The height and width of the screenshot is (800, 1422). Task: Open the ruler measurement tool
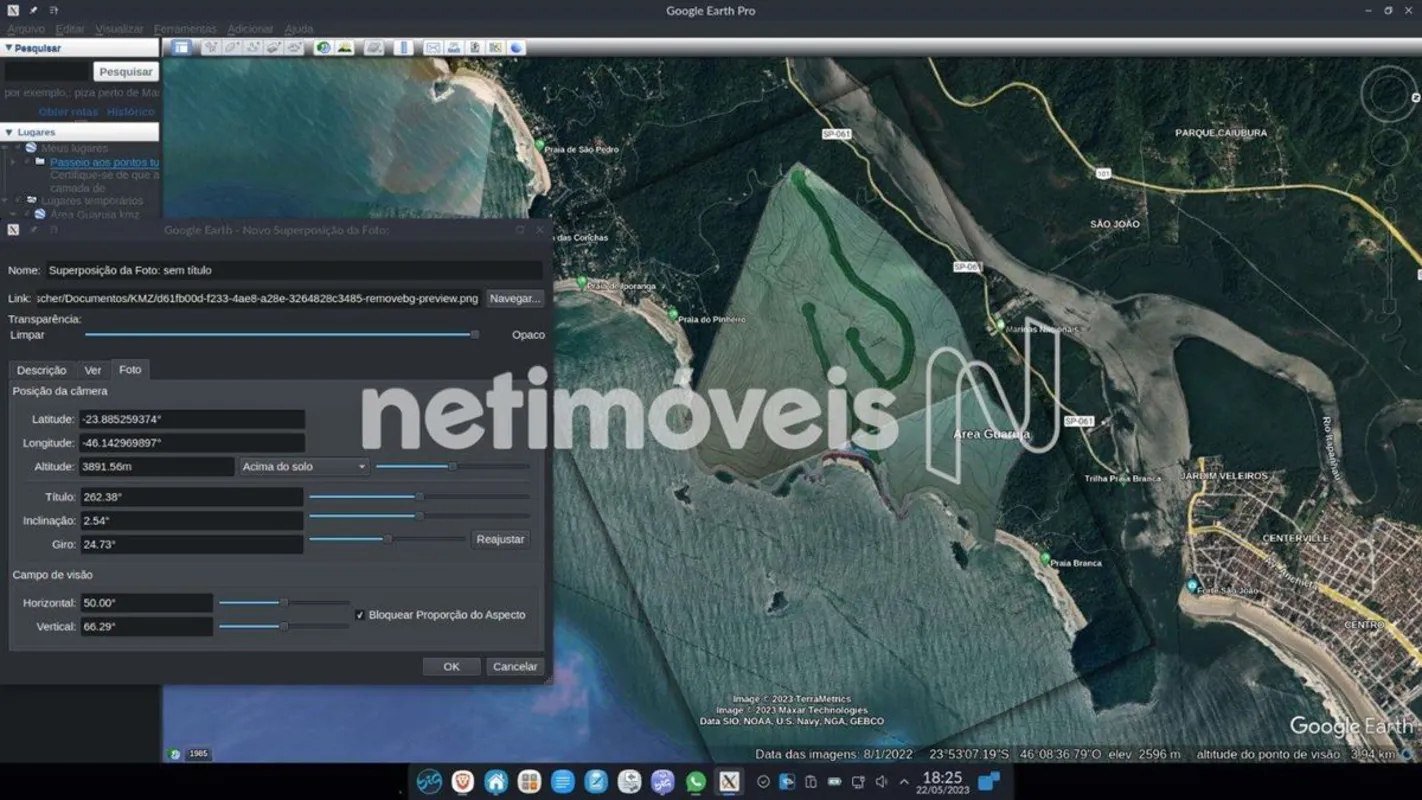coord(403,47)
